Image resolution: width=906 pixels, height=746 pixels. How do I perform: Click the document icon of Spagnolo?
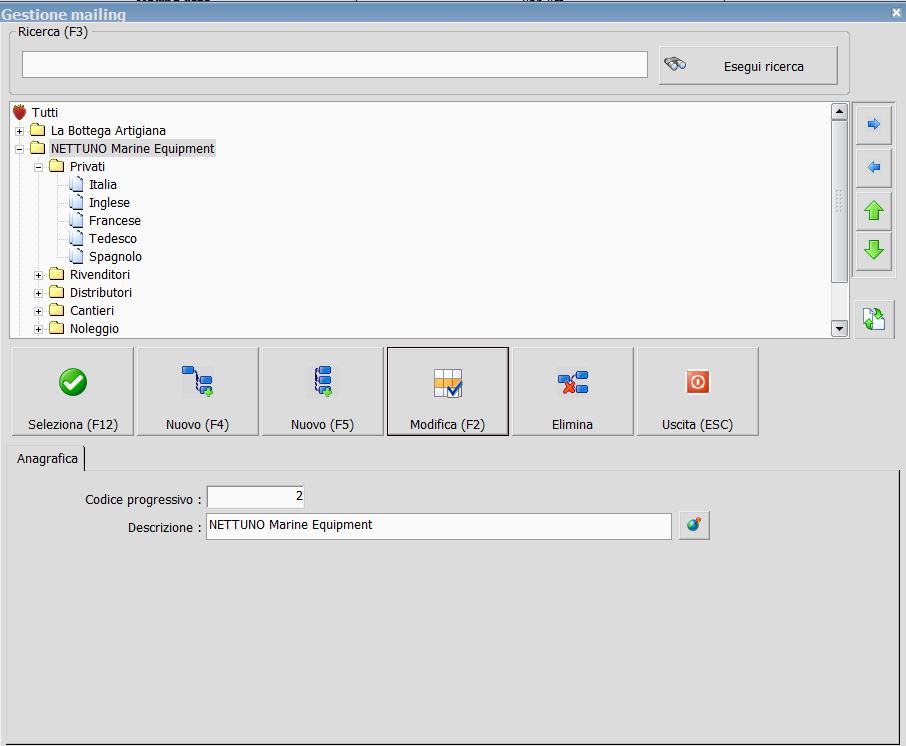point(76,255)
